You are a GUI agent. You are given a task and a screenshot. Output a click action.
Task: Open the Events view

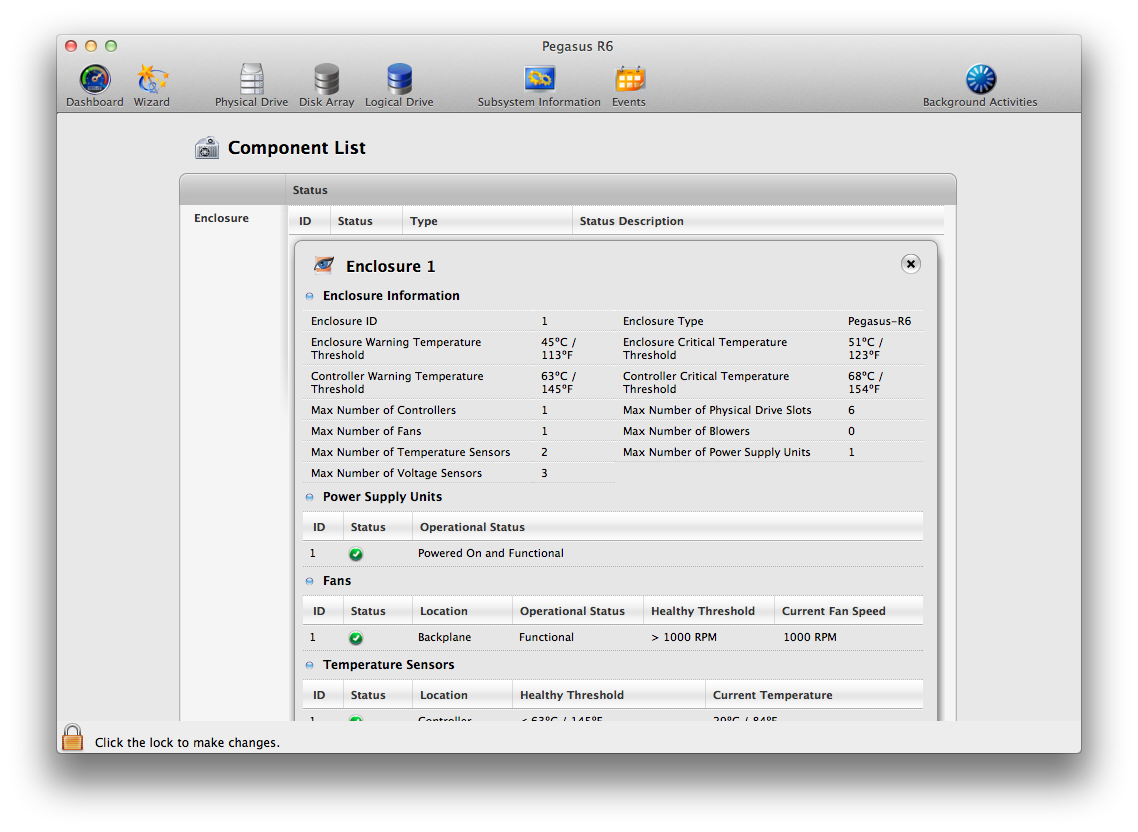[x=629, y=86]
